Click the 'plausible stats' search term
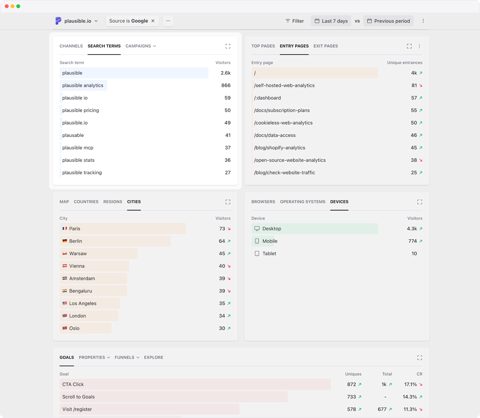The image size is (480, 418). 78,160
